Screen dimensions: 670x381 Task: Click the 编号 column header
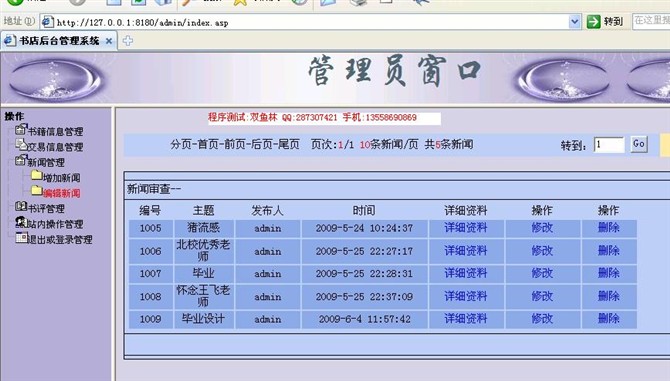[150, 210]
